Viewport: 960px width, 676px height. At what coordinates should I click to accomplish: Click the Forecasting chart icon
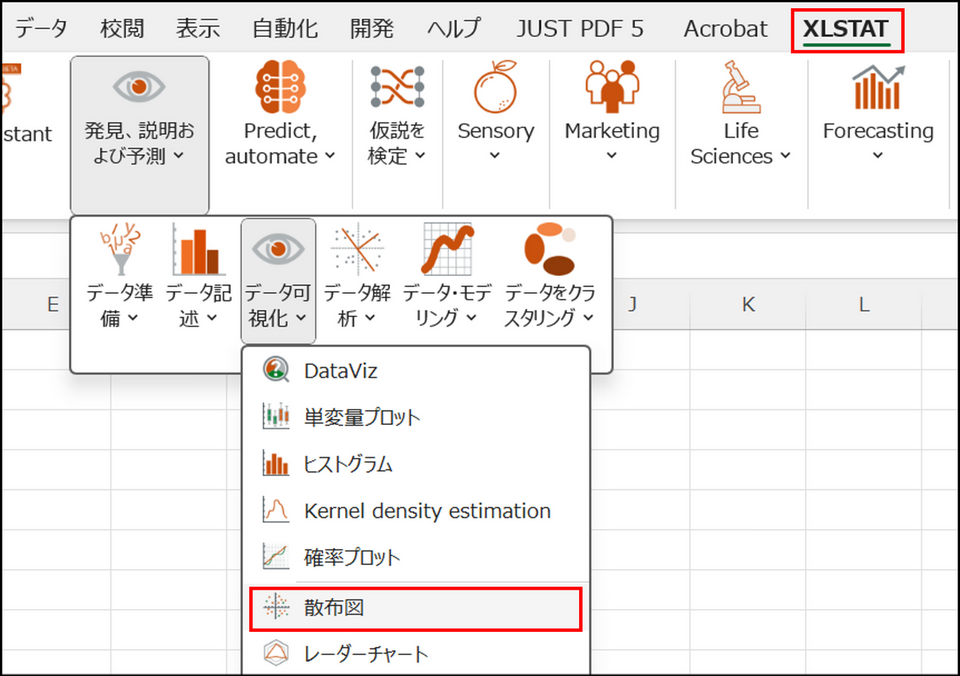pos(878,87)
